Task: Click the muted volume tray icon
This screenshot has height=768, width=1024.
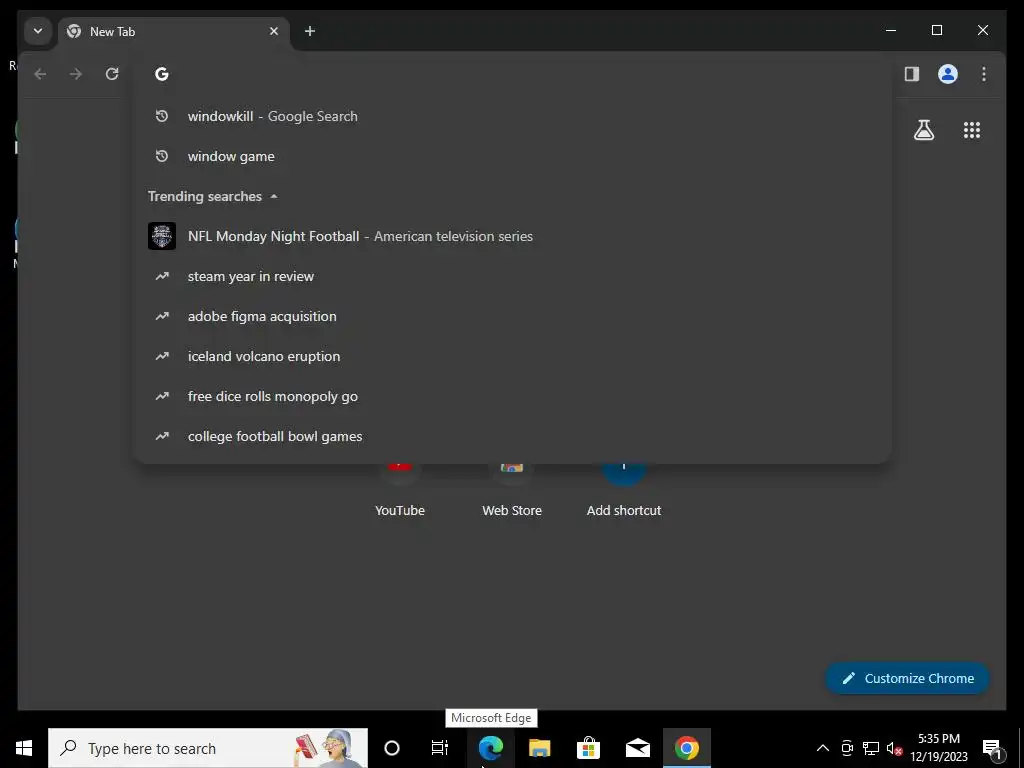Action: click(894, 748)
